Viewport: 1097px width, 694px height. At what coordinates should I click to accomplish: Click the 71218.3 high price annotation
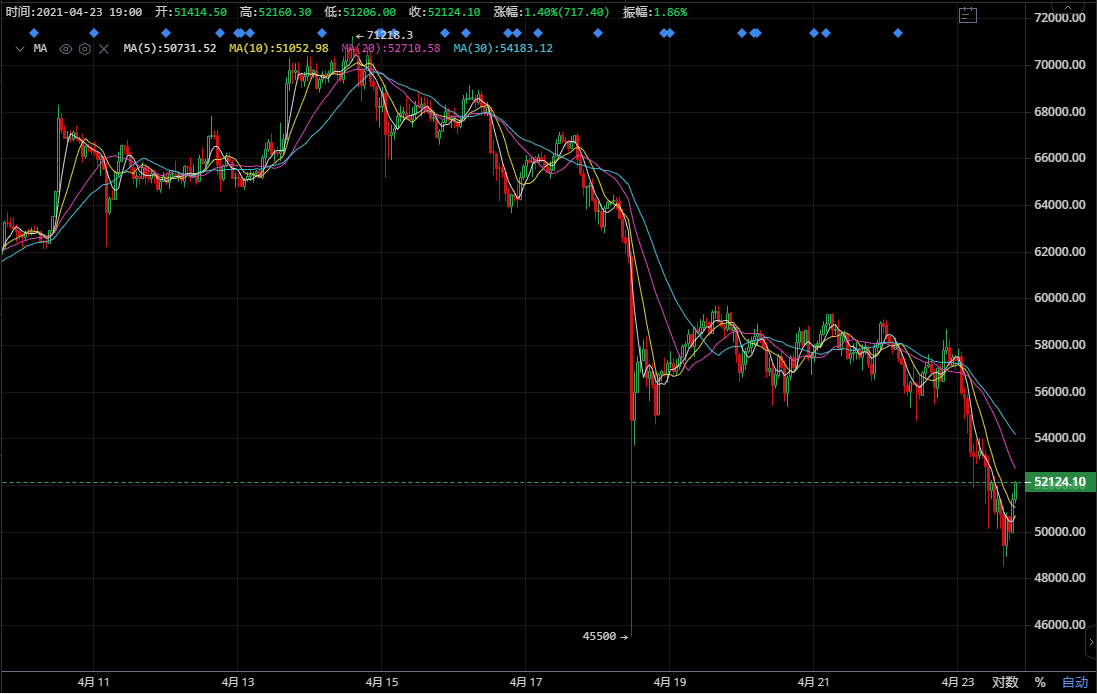[x=388, y=35]
